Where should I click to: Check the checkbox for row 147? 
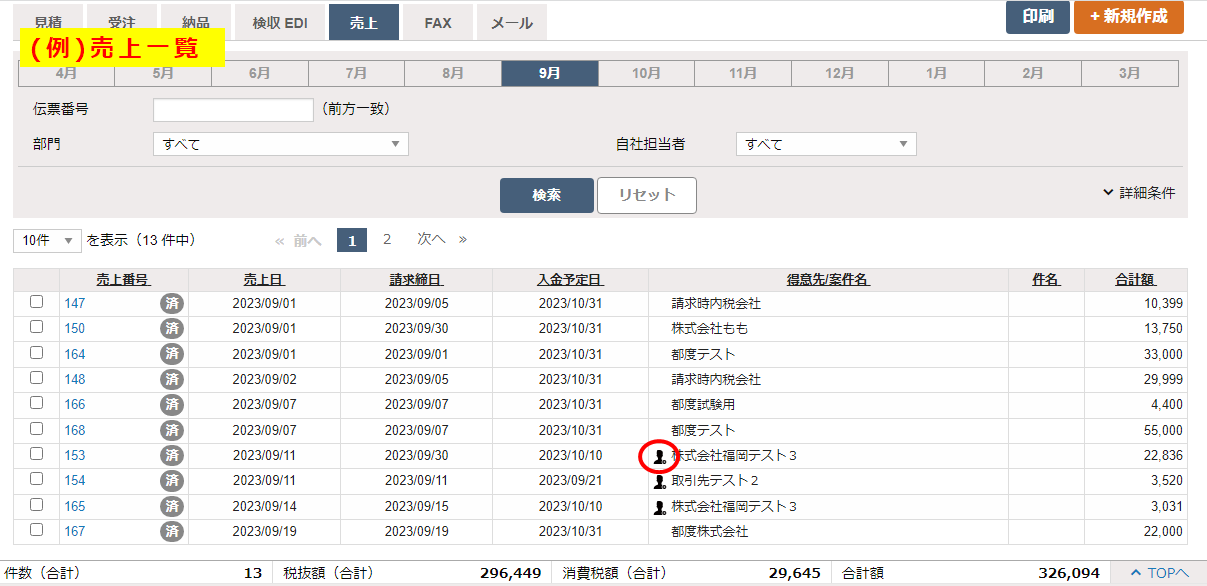(36, 303)
